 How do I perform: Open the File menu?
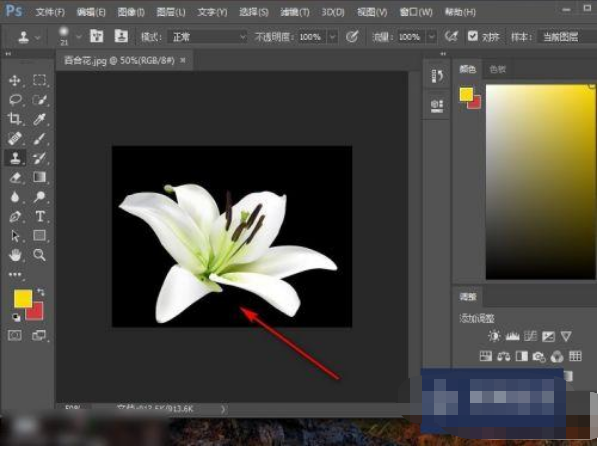click(50, 12)
